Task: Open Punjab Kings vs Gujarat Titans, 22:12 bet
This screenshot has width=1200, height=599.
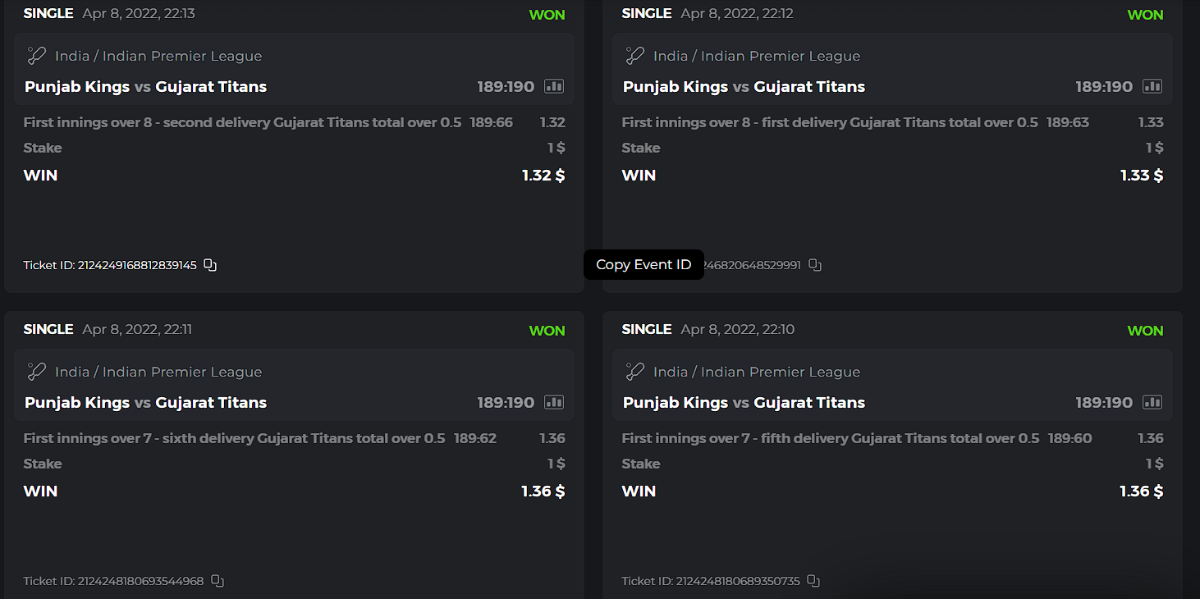Action: click(x=744, y=87)
